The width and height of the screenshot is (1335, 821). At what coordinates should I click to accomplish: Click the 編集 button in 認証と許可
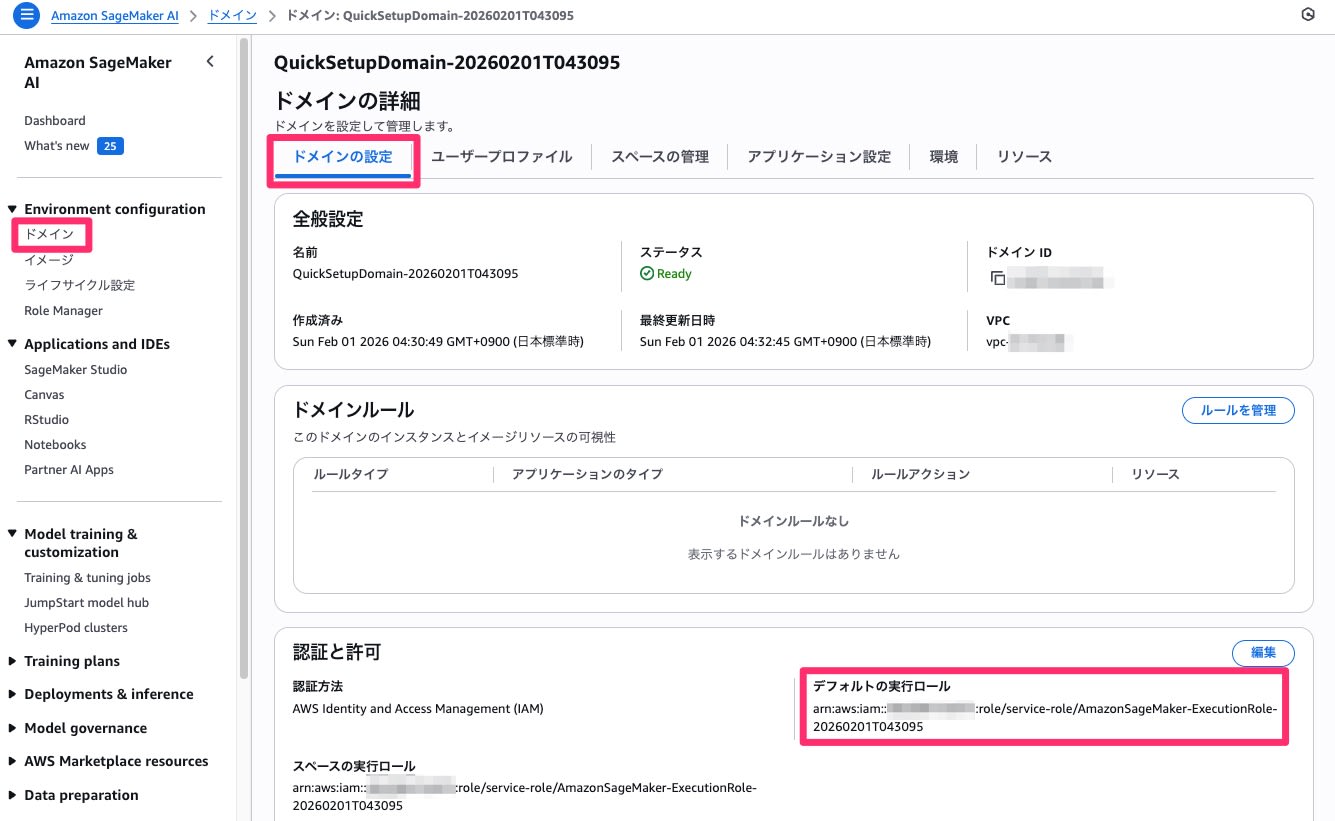tap(1263, 653)
